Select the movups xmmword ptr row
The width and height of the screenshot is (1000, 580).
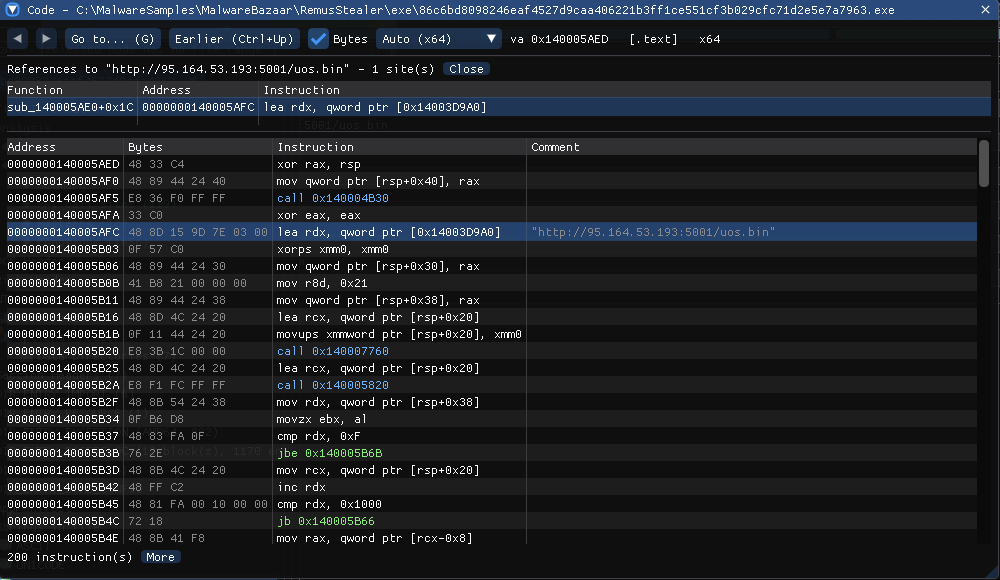491,334
